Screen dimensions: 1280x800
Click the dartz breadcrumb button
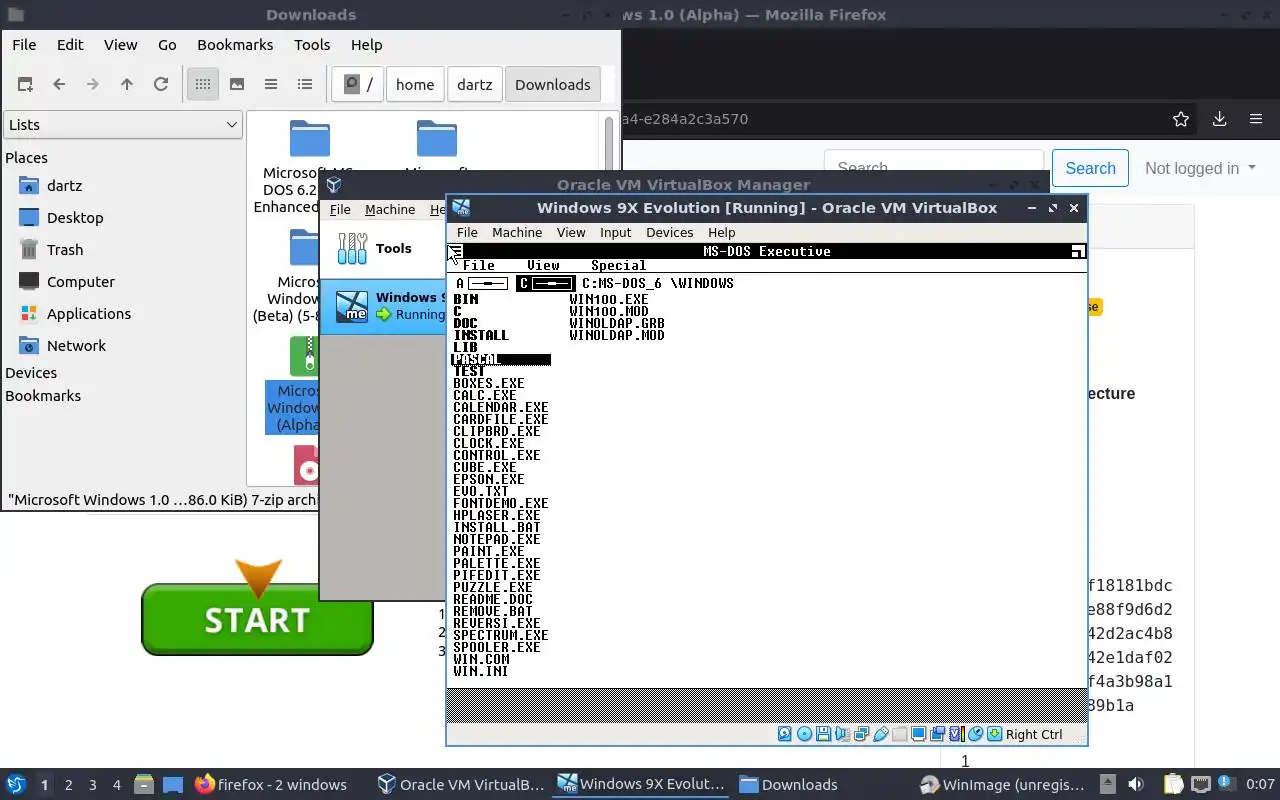pyautogui.click(x=475, y=84)
